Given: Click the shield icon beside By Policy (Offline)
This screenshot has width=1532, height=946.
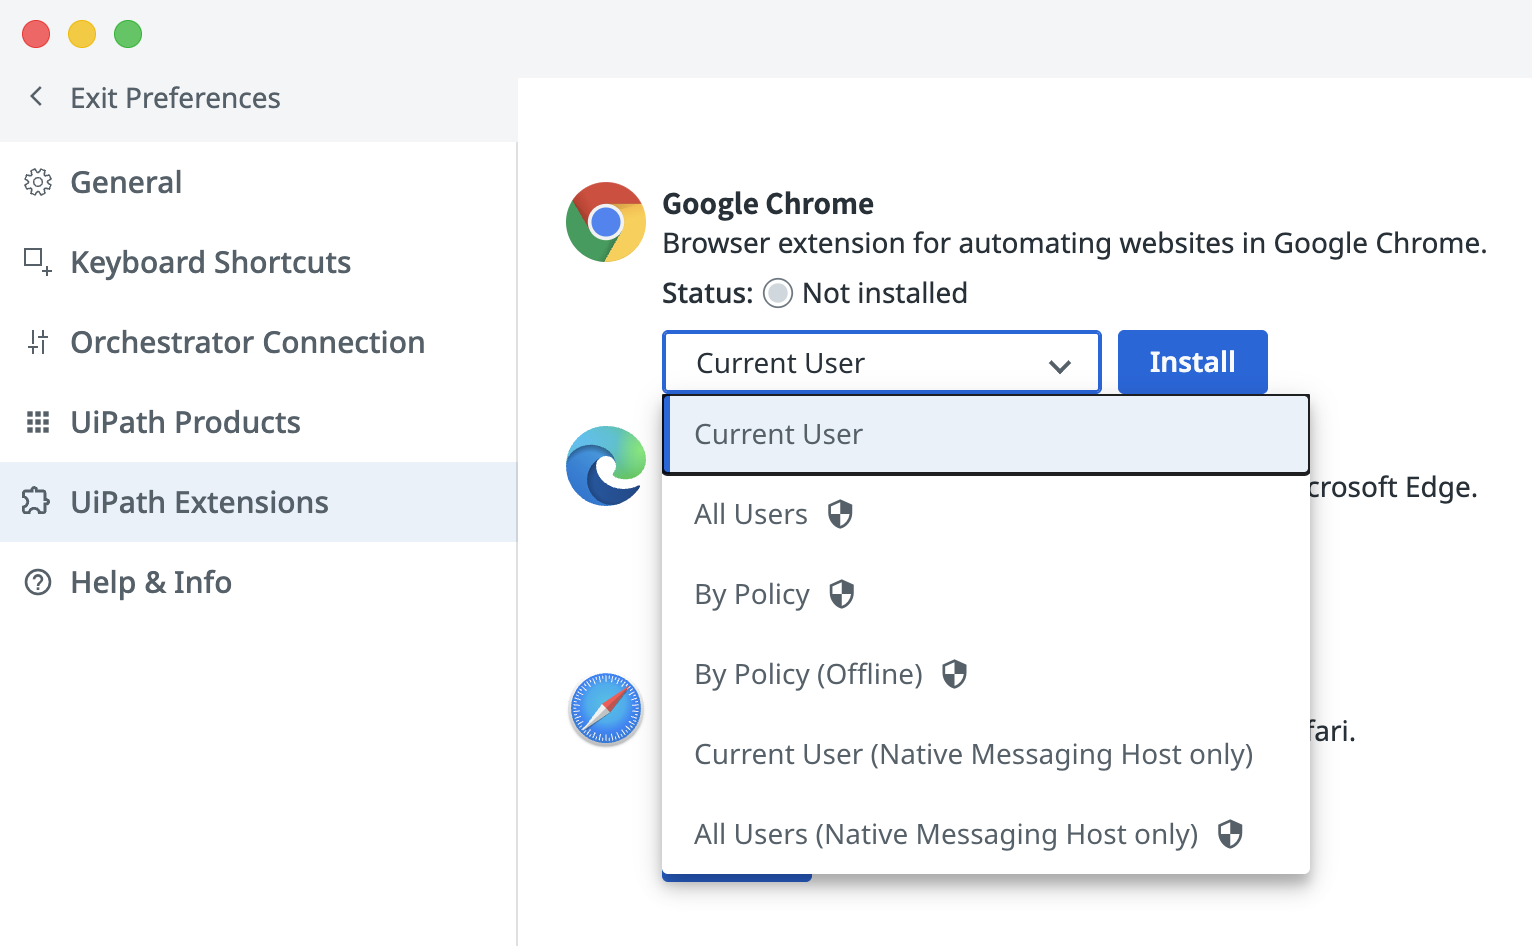Looking at the screenshot, I should pyautogui.click(x=955, y=674).
